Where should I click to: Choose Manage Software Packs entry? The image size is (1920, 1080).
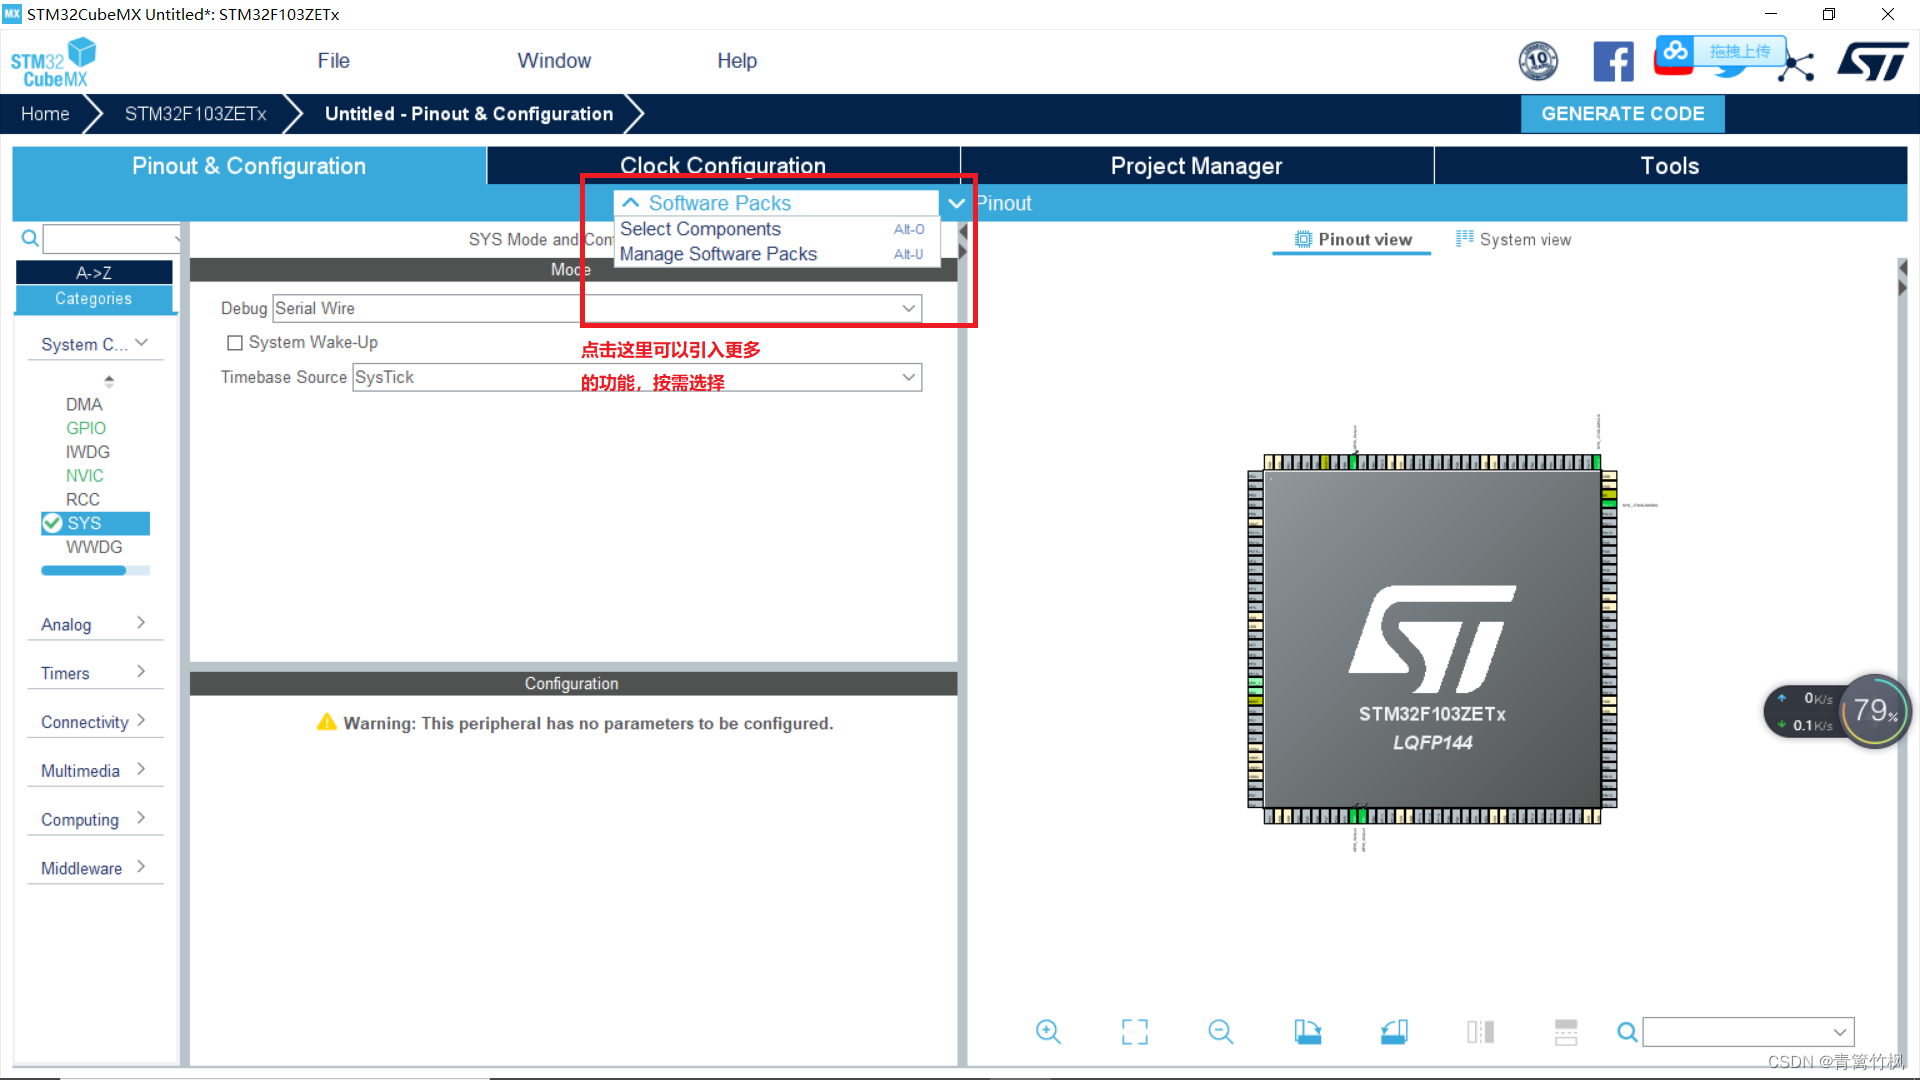coord(776,254)
